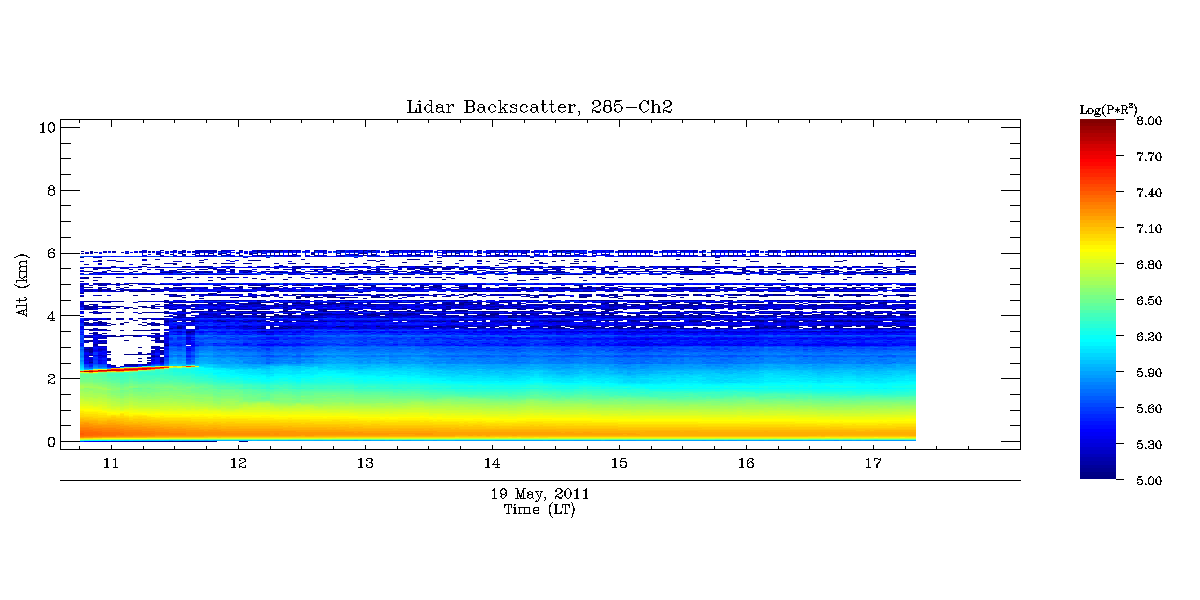Click the "Log(P*R²)" colorbar heading
Screen dimensions: 1200x600
click(1107, 108)
